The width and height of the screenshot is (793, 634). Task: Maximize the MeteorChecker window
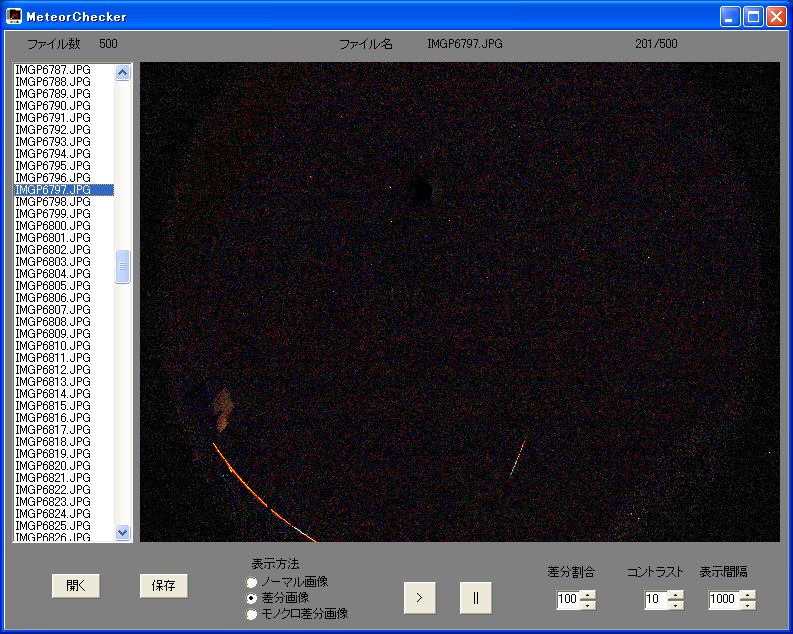[x=753, y=16]
